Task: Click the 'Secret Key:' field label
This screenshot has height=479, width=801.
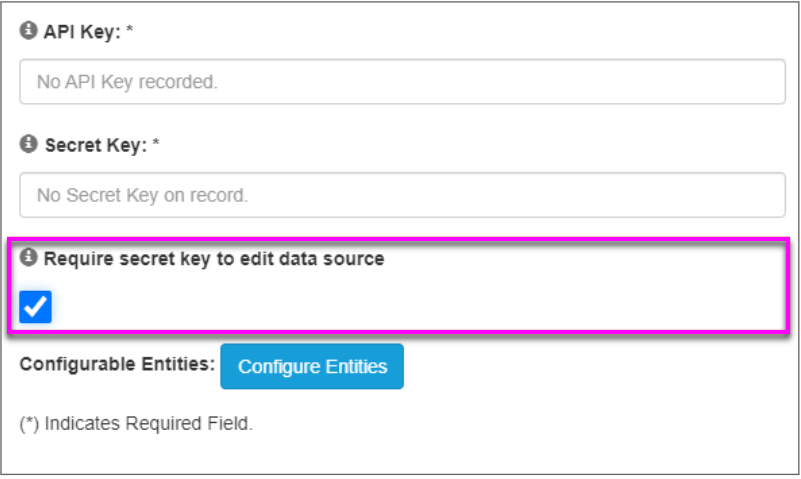Action: pyautogui.click(x=94, y=145)
